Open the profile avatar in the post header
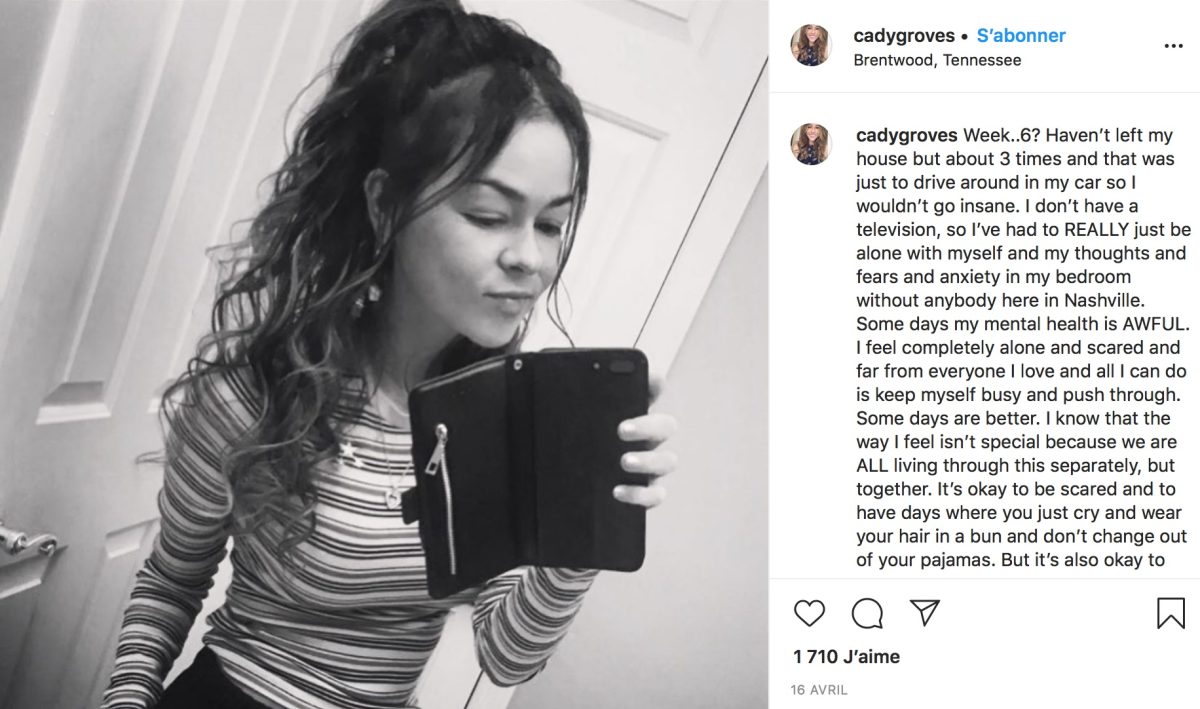This screenshot has height=709, width=1200. (x=811, y=45)
